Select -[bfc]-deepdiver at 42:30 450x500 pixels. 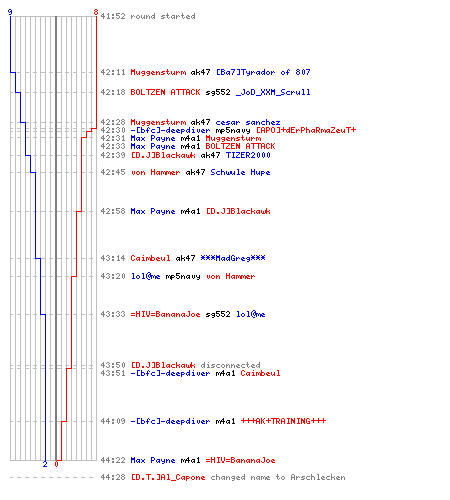coord(170,130)
